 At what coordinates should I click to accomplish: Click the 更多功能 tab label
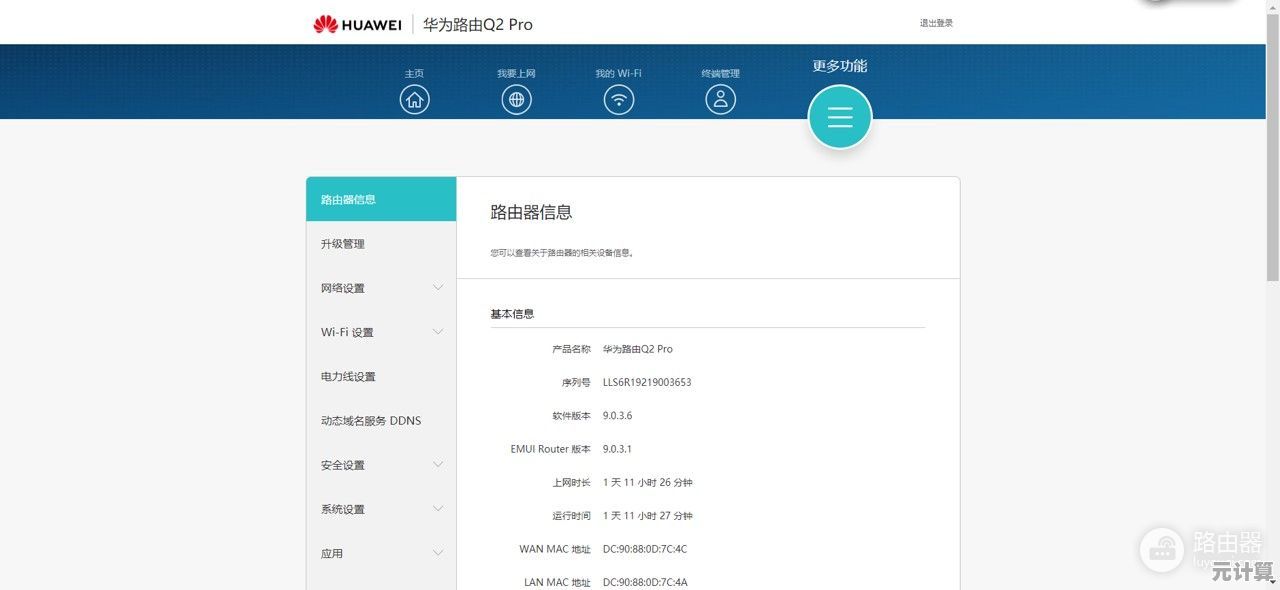[x=840, y=66]
